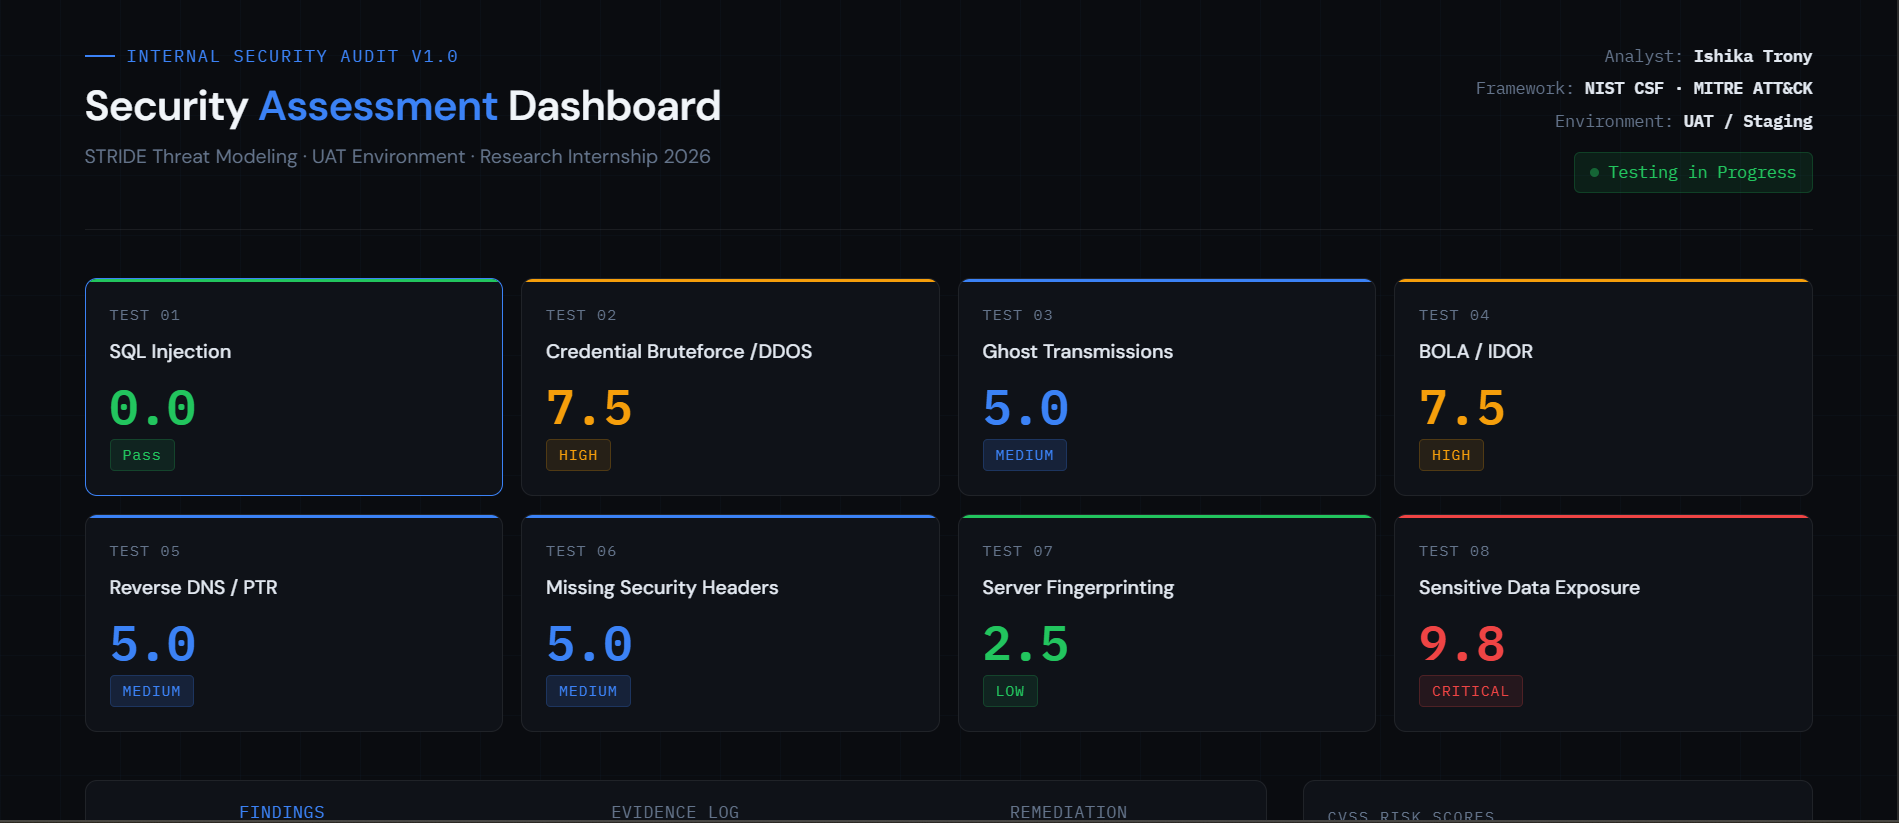
Task: Select the Ghost Transmissions test card
Action: [x=1167, y=387]
